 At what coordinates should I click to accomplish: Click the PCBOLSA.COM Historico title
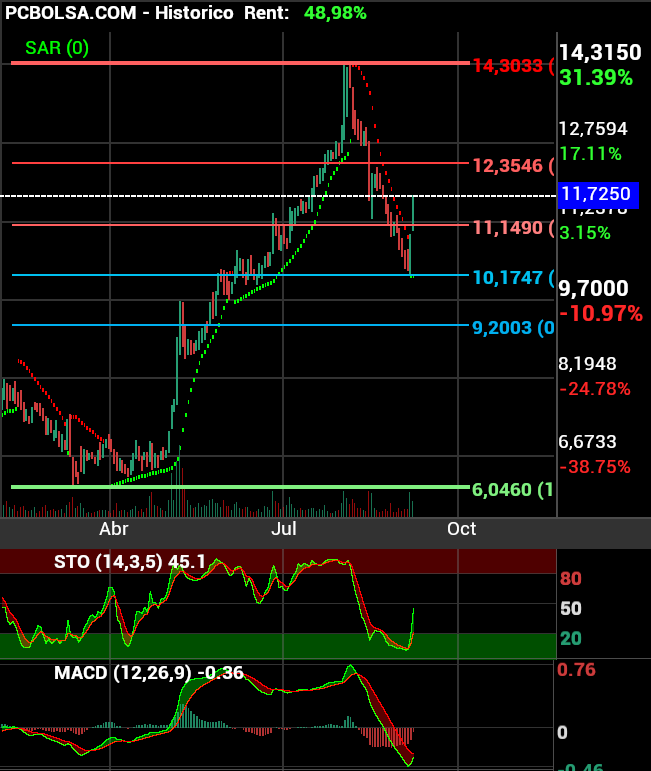(x=119, y=13)
